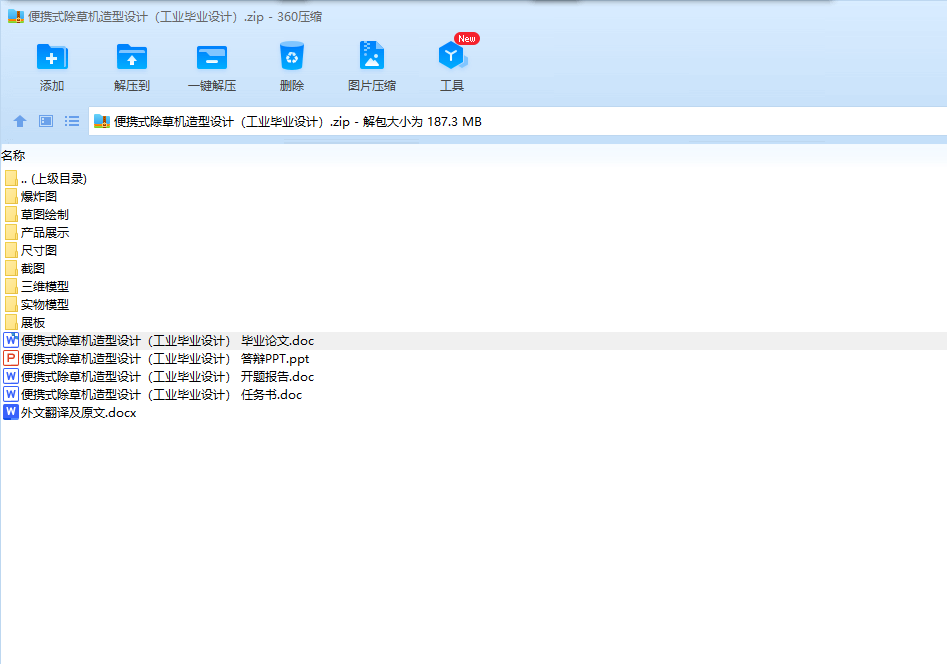
Task: Sort by the 名称 column header
Action: coord(13,155)
